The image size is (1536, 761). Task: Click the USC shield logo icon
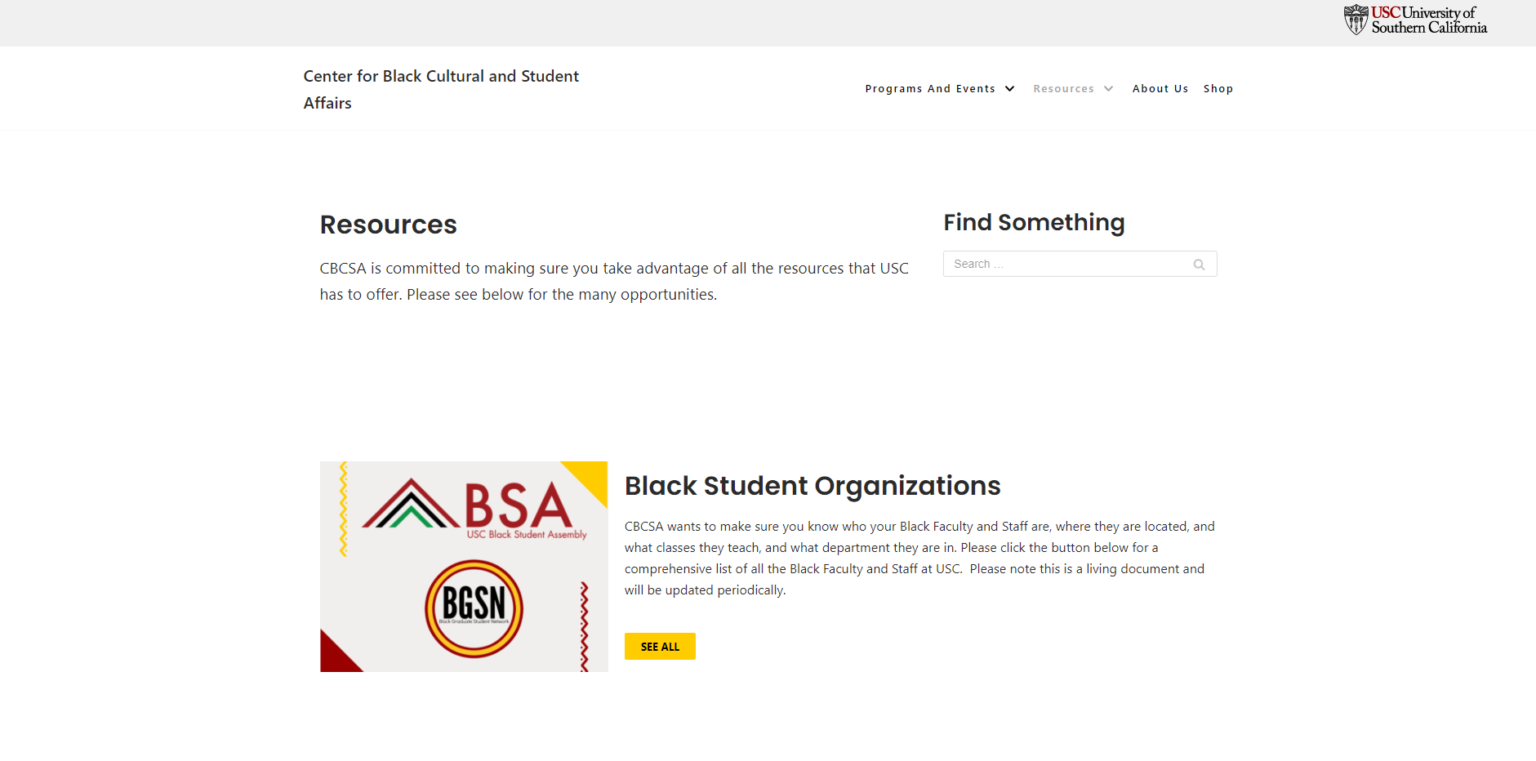tap(1355, 20)
